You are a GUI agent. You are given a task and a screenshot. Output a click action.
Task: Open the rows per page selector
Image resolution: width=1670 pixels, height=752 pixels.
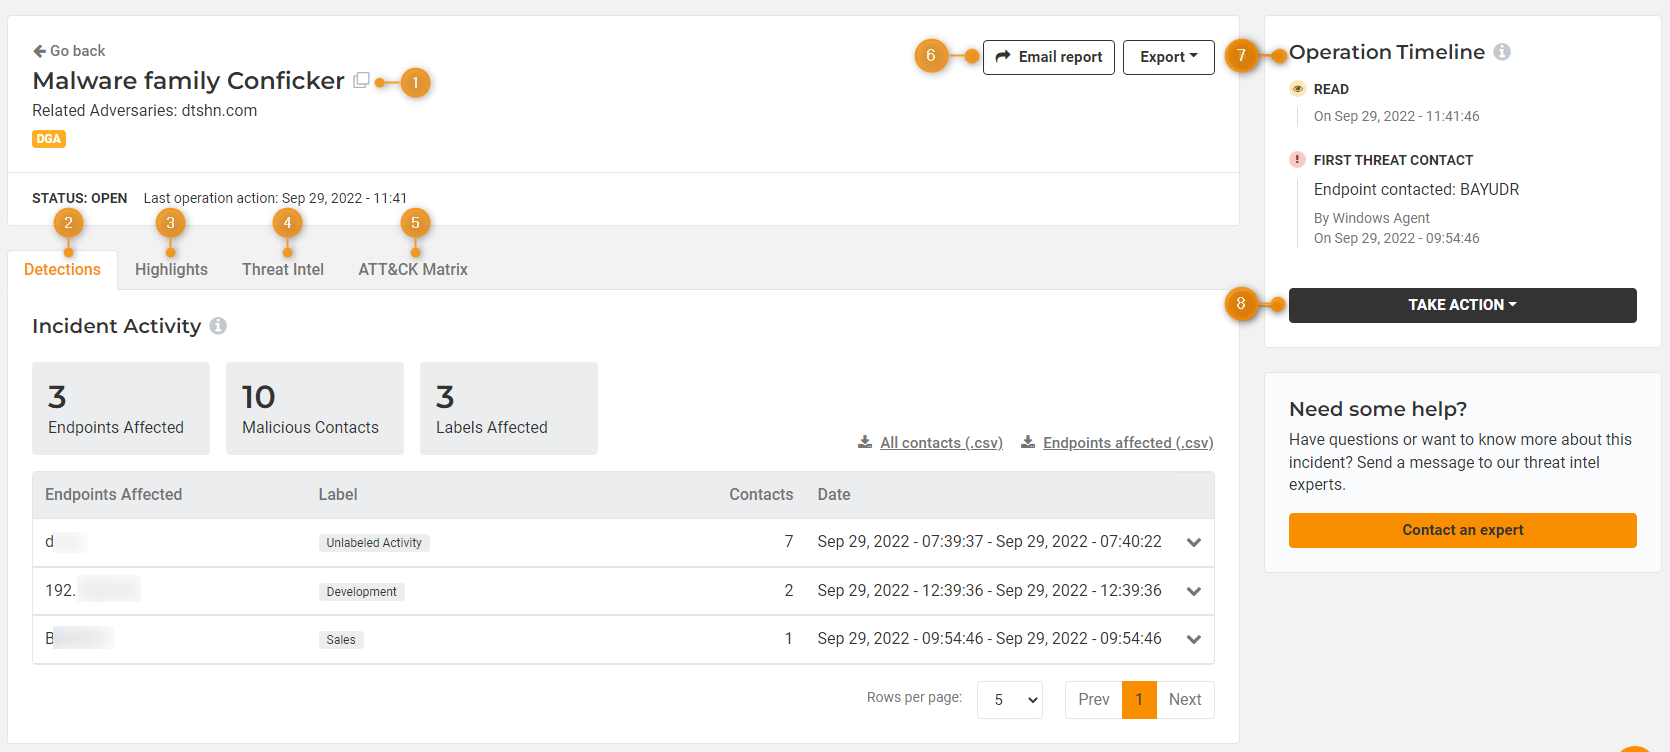pyautogui.click(x=1009, y=700)
